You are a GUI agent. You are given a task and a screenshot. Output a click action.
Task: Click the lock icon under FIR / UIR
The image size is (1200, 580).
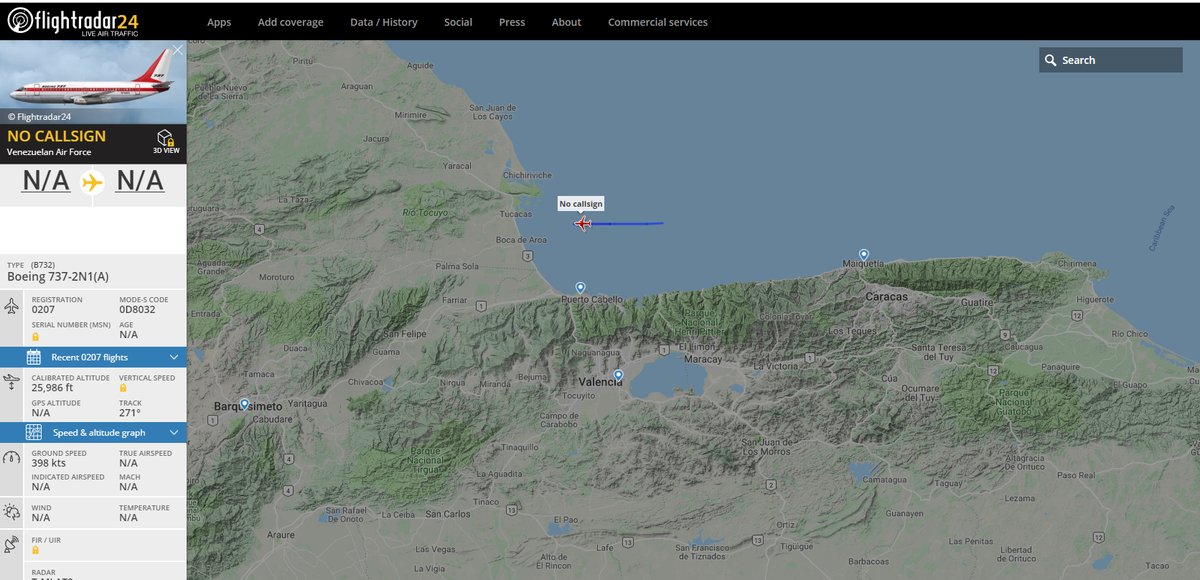[x=36, y=550]
